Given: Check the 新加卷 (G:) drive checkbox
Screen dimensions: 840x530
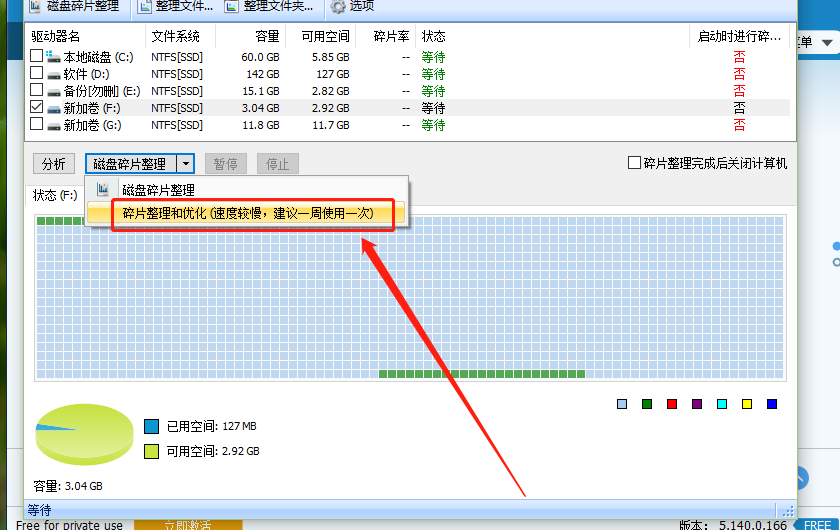Looking at the screenshot, I should (36, 124).
